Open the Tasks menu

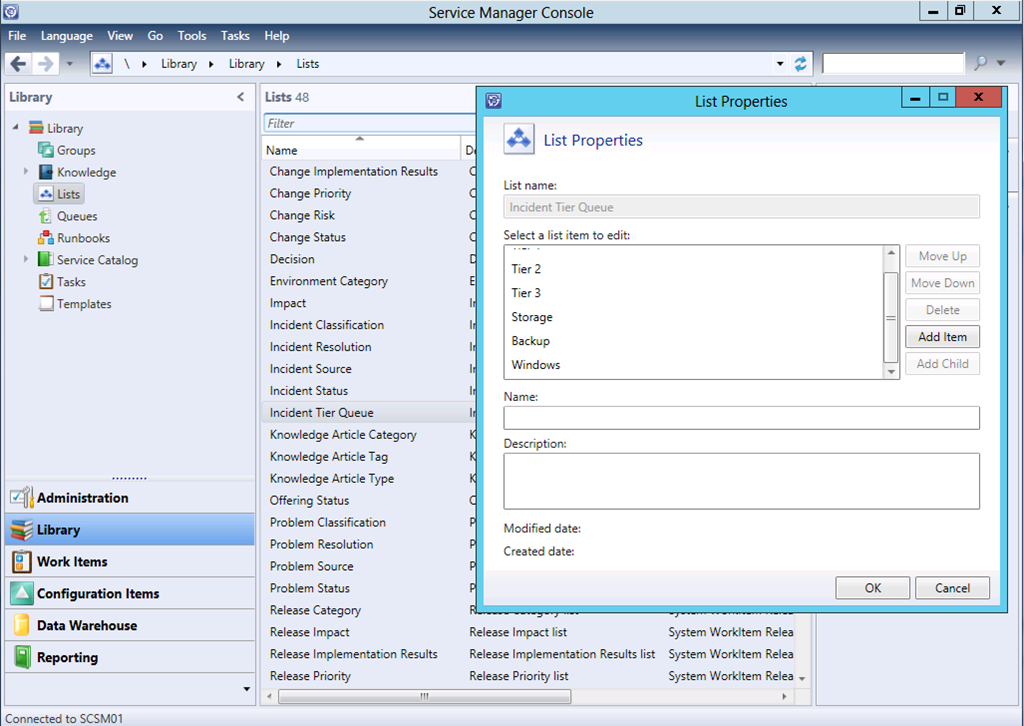(235, 36)
